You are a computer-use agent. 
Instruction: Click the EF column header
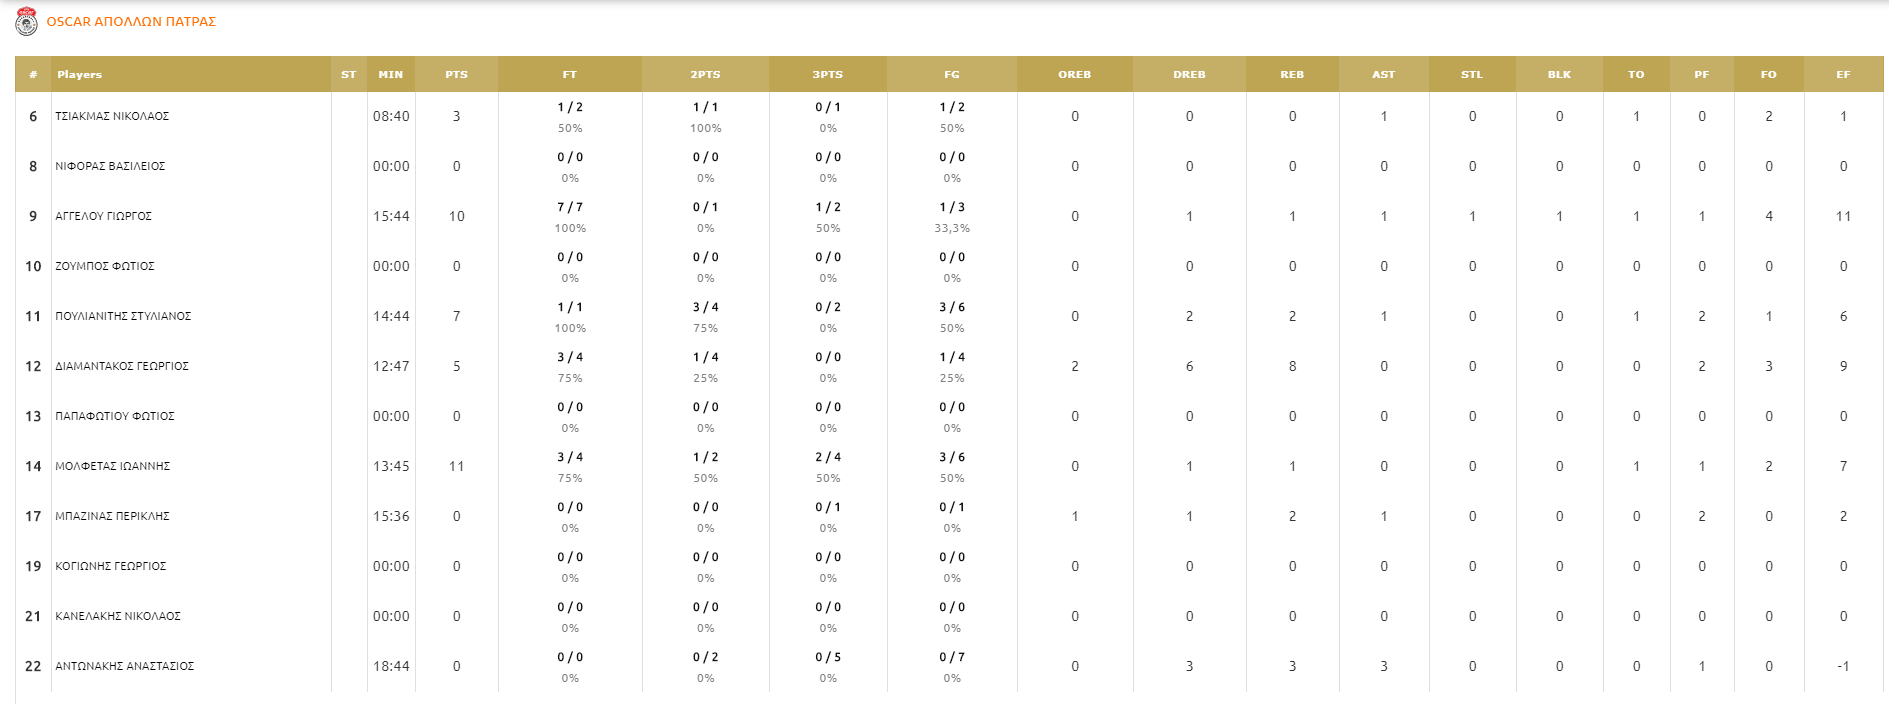coord(1843,74)
